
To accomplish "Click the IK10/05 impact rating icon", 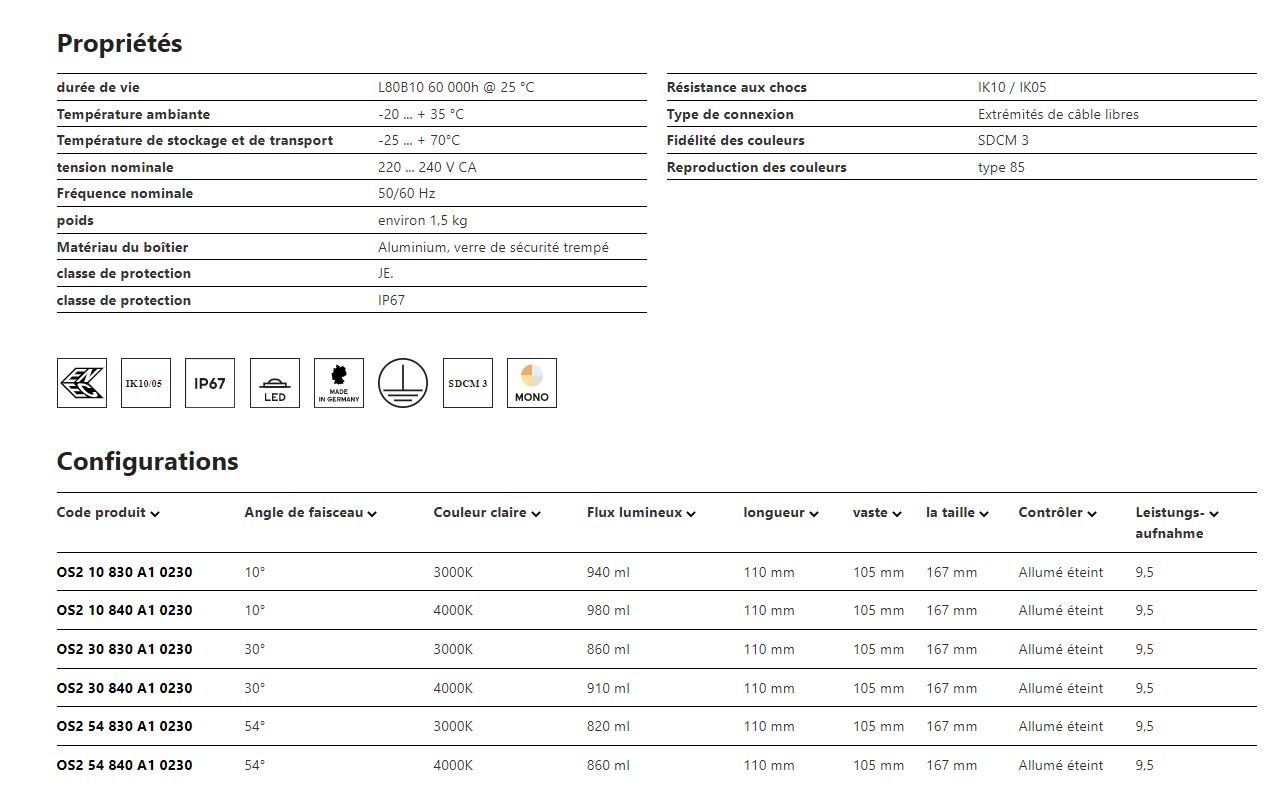I will 146,383.
